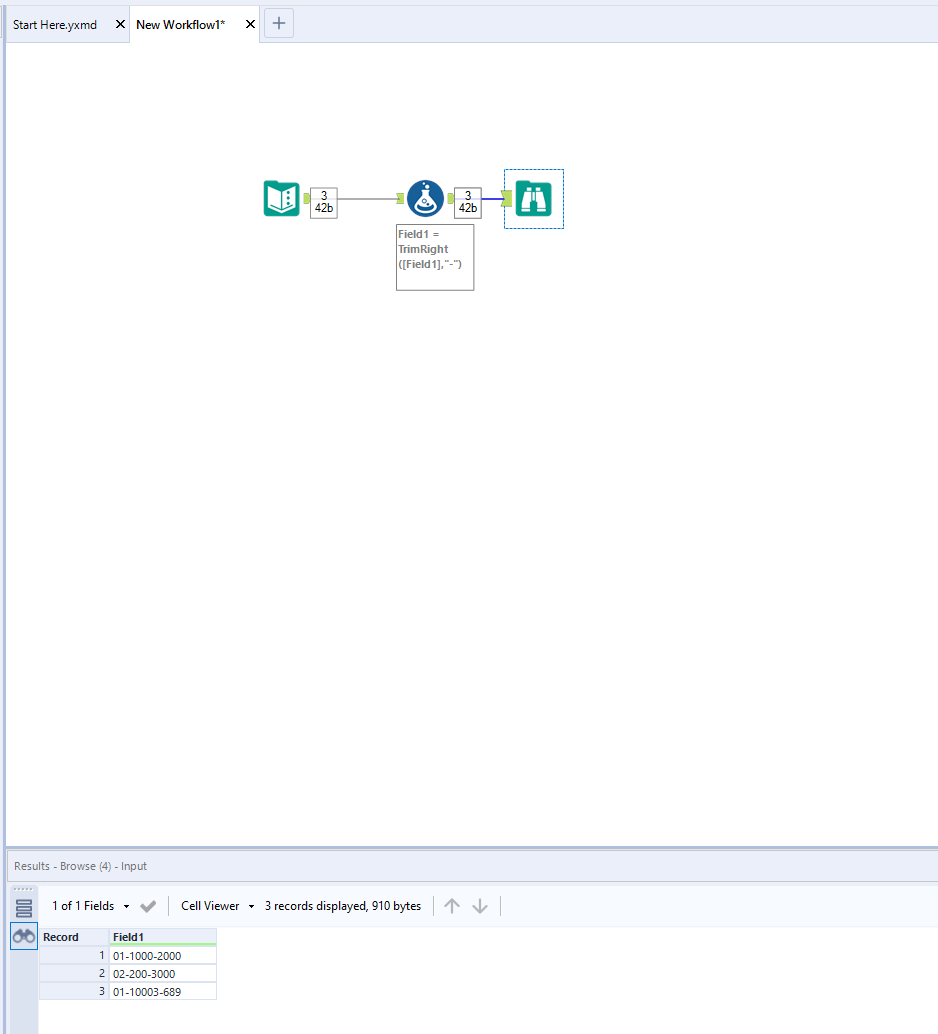Select the Text Input tool on the canvas
This screenshot has height=1034, width=938.
tap(281, 198)
